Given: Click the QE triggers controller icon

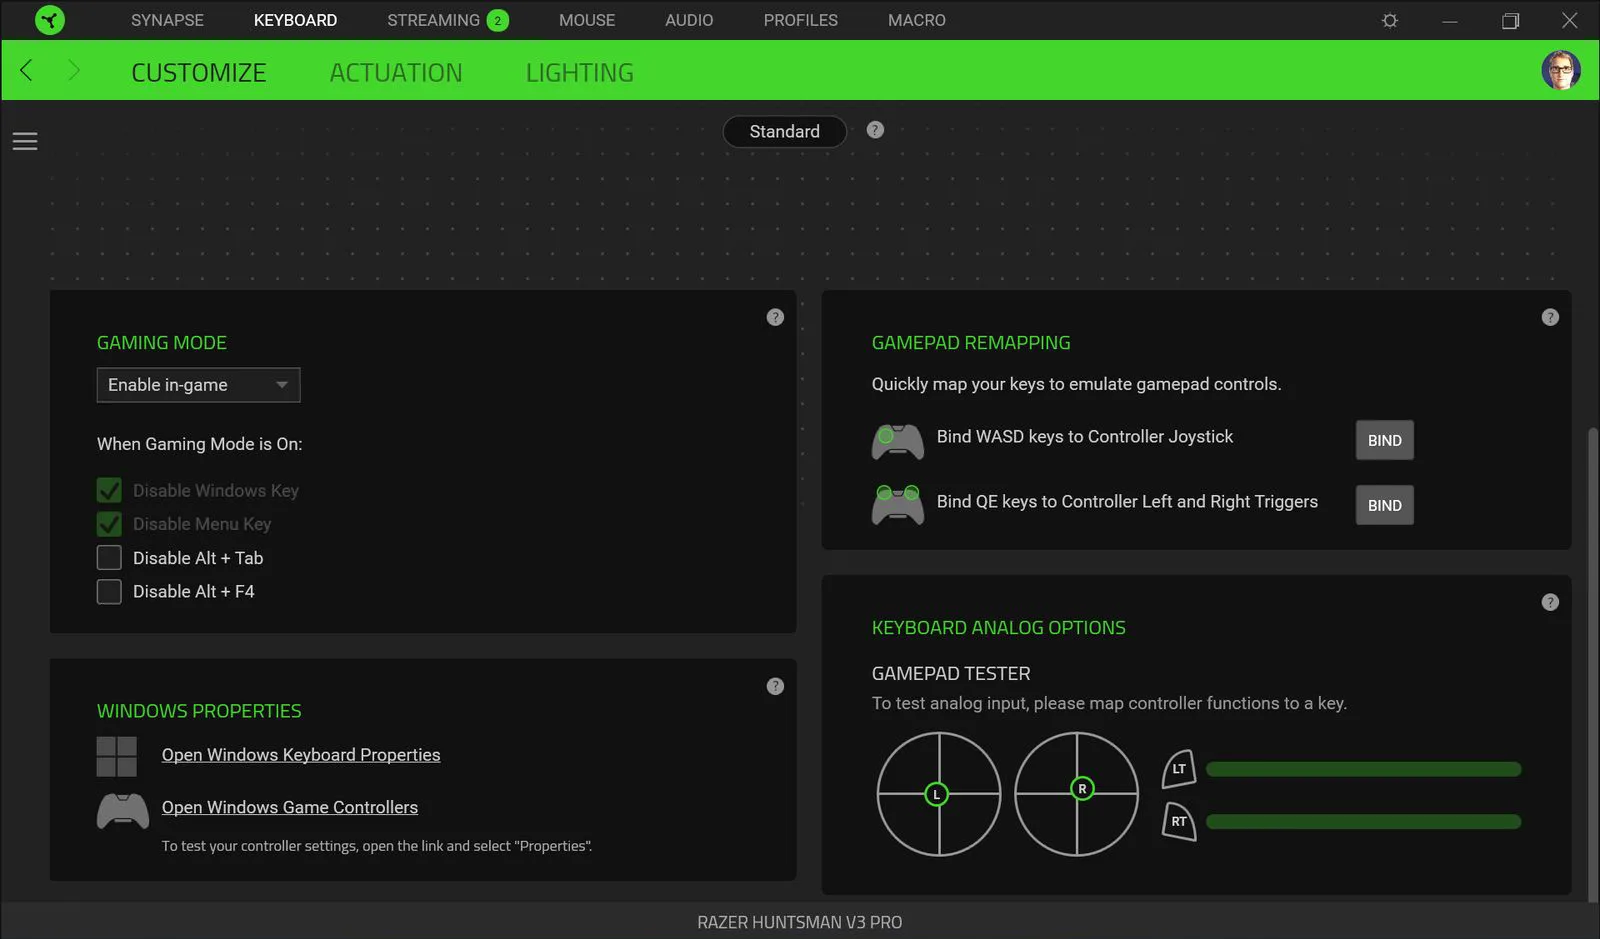Looking at the screenshot, I should 898,505.
